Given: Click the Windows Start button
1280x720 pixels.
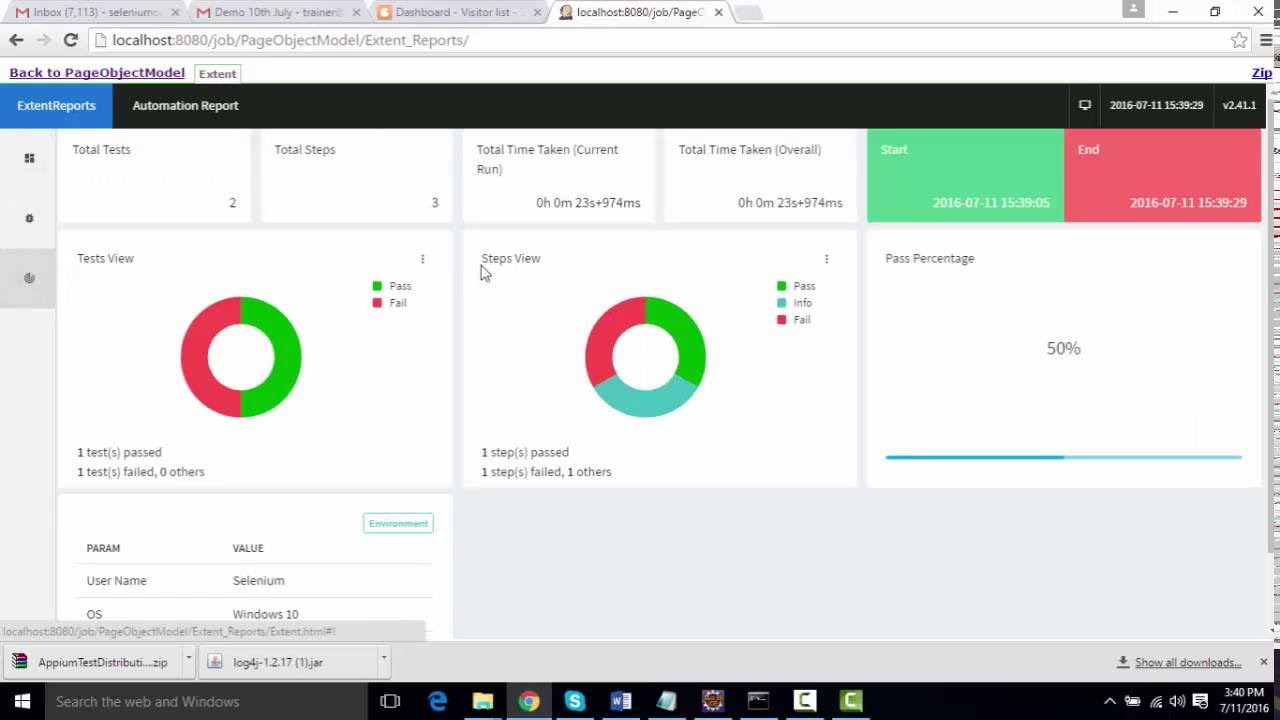Looking at the screenshot, I should pyautogui.click(x=22, y=701).
